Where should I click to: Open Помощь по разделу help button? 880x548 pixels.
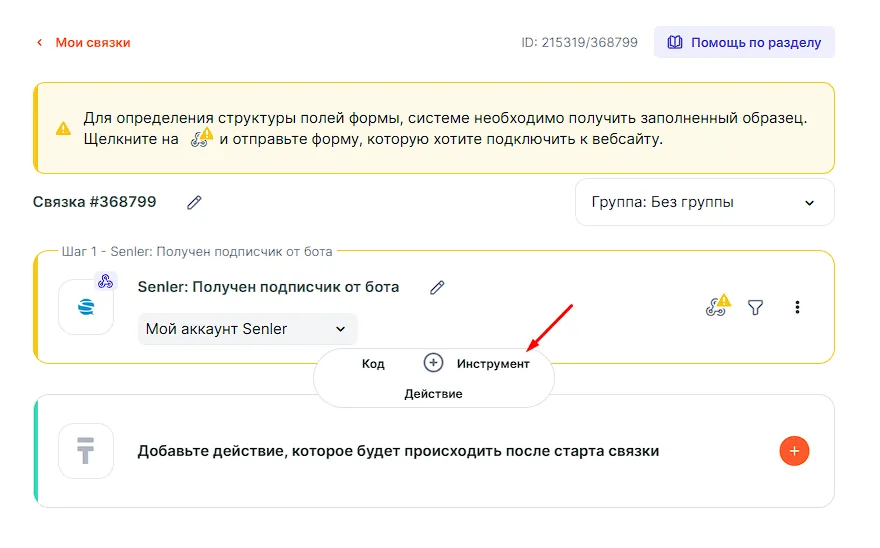point(744,43)
